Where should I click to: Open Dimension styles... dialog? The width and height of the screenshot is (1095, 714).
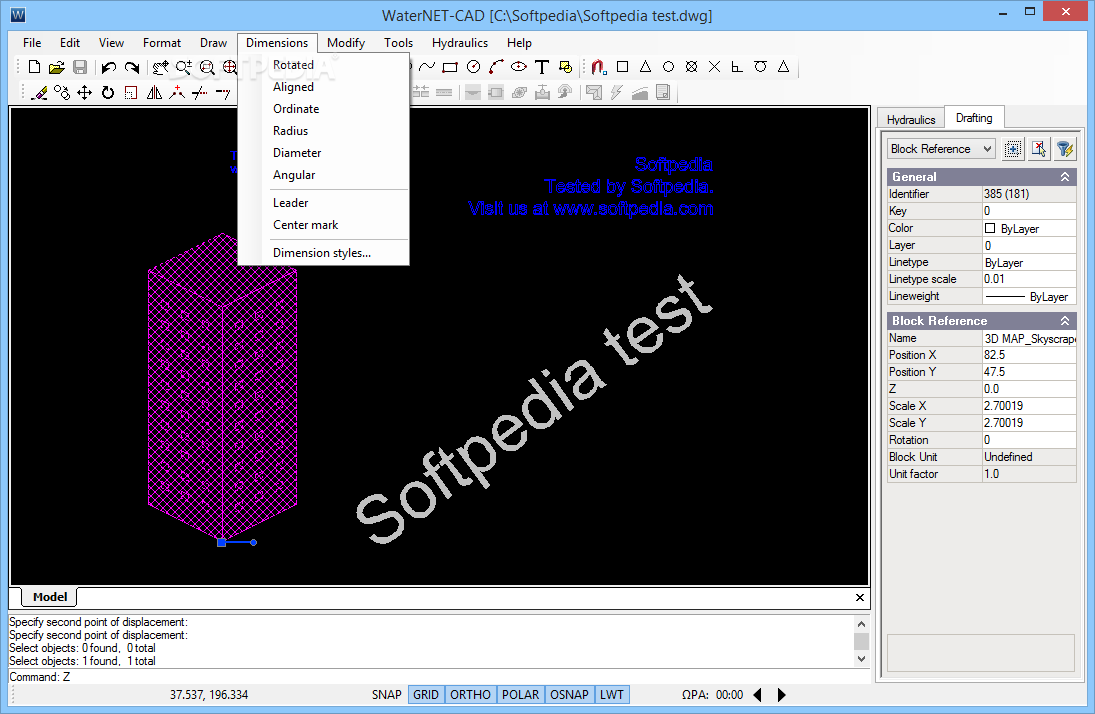click(323, 253)
